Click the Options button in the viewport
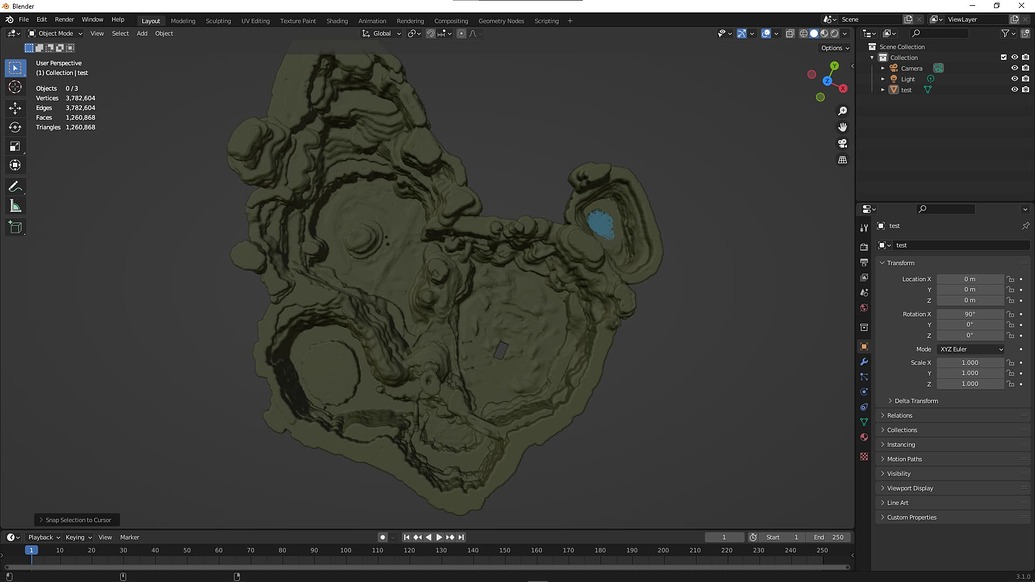This screenshot has width=1035, height=582. (833, 47)
